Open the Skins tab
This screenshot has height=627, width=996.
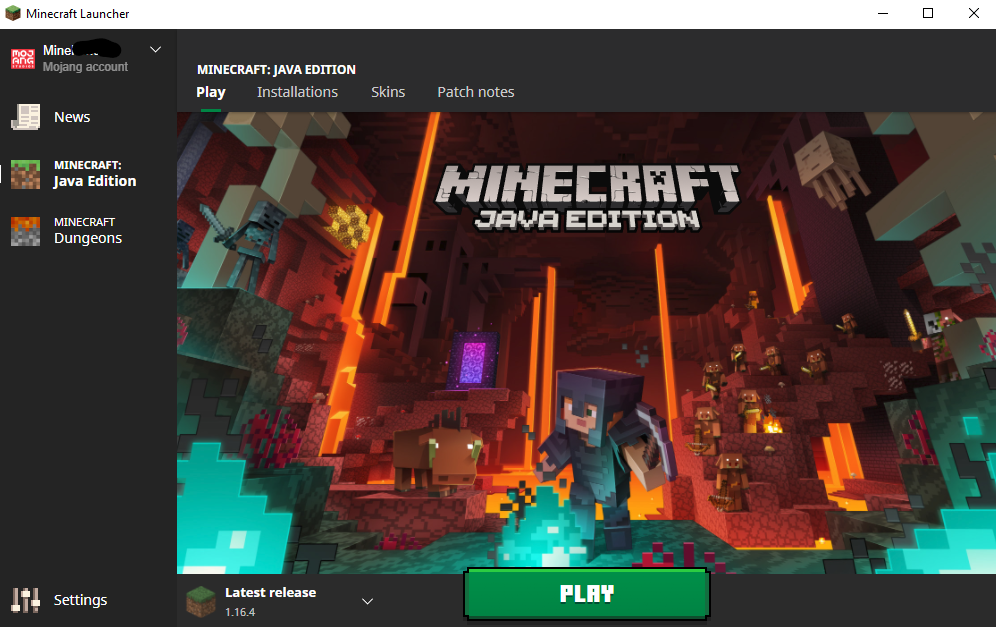click(387, 92)
